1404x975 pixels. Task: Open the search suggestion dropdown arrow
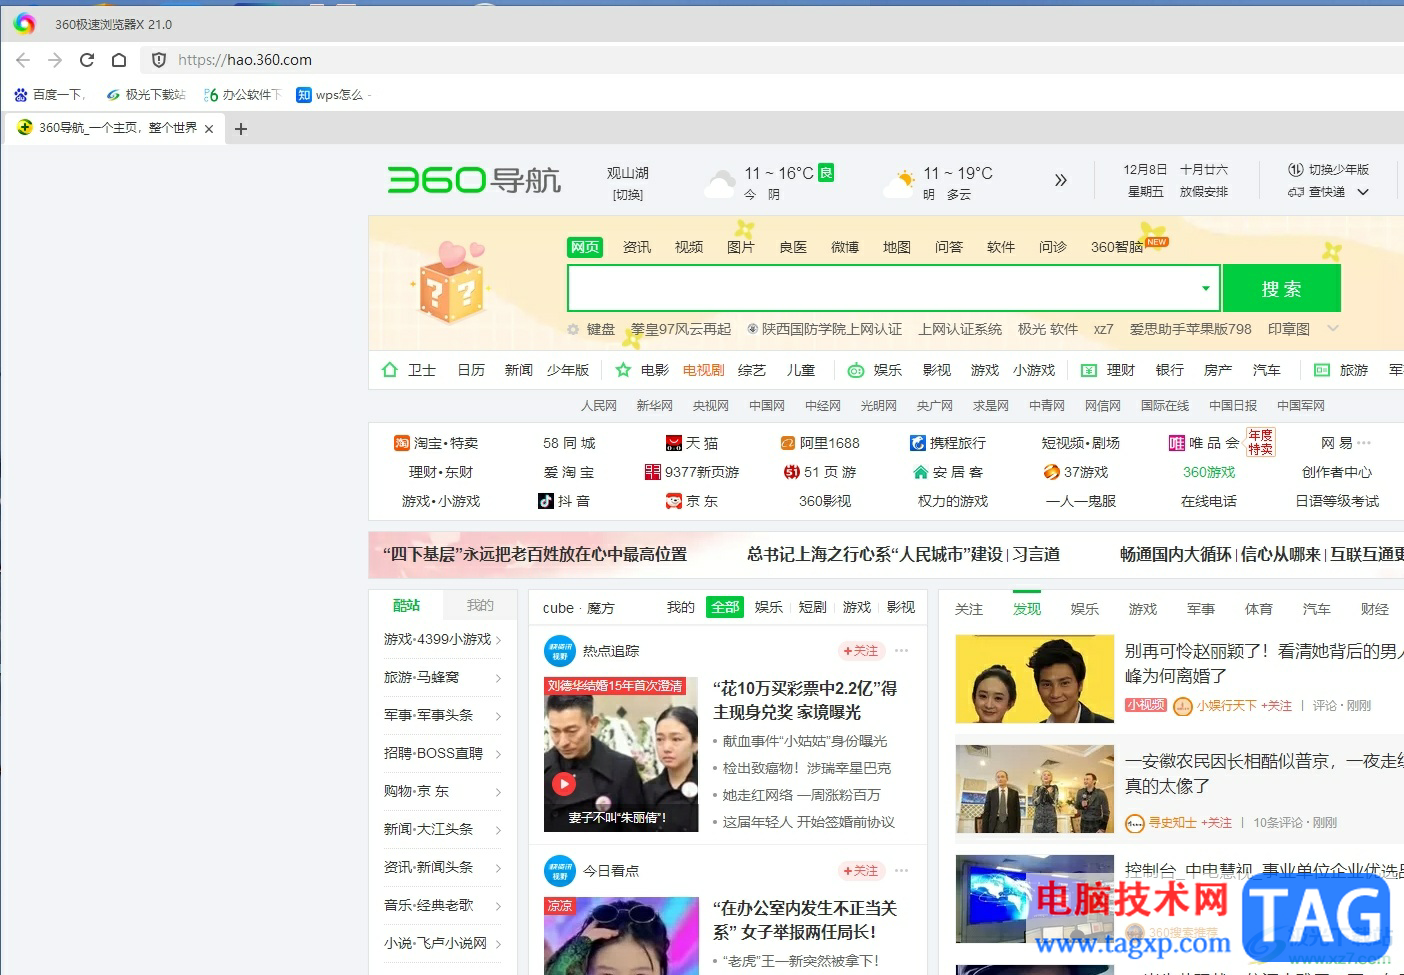[x=1206, y=289]
